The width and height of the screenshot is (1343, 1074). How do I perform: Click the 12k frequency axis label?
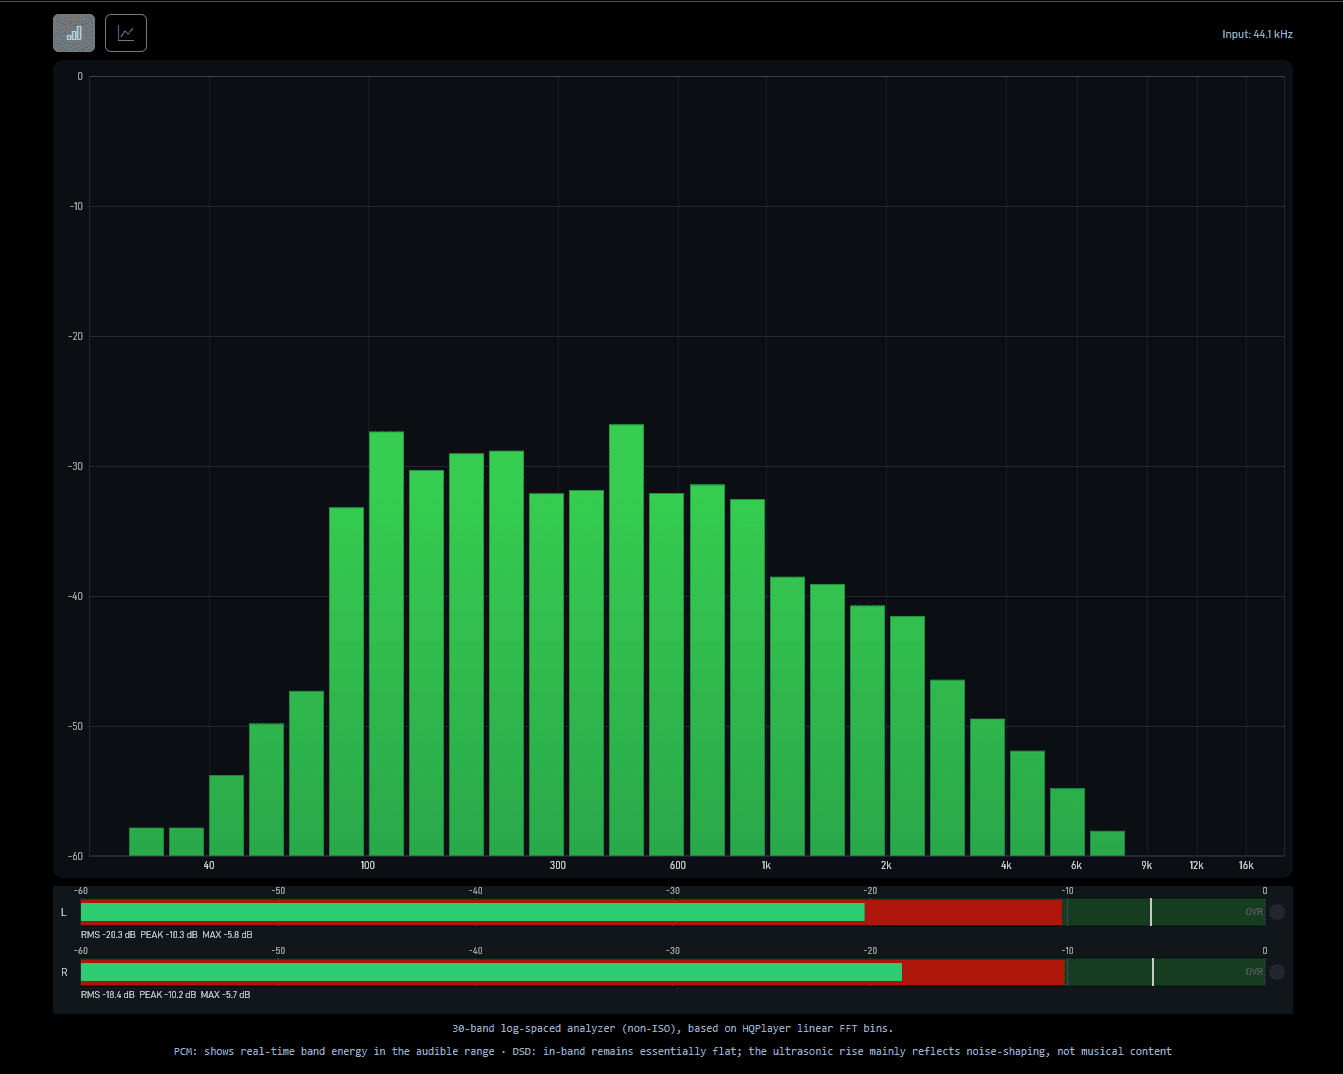[x=1196, y=865]
